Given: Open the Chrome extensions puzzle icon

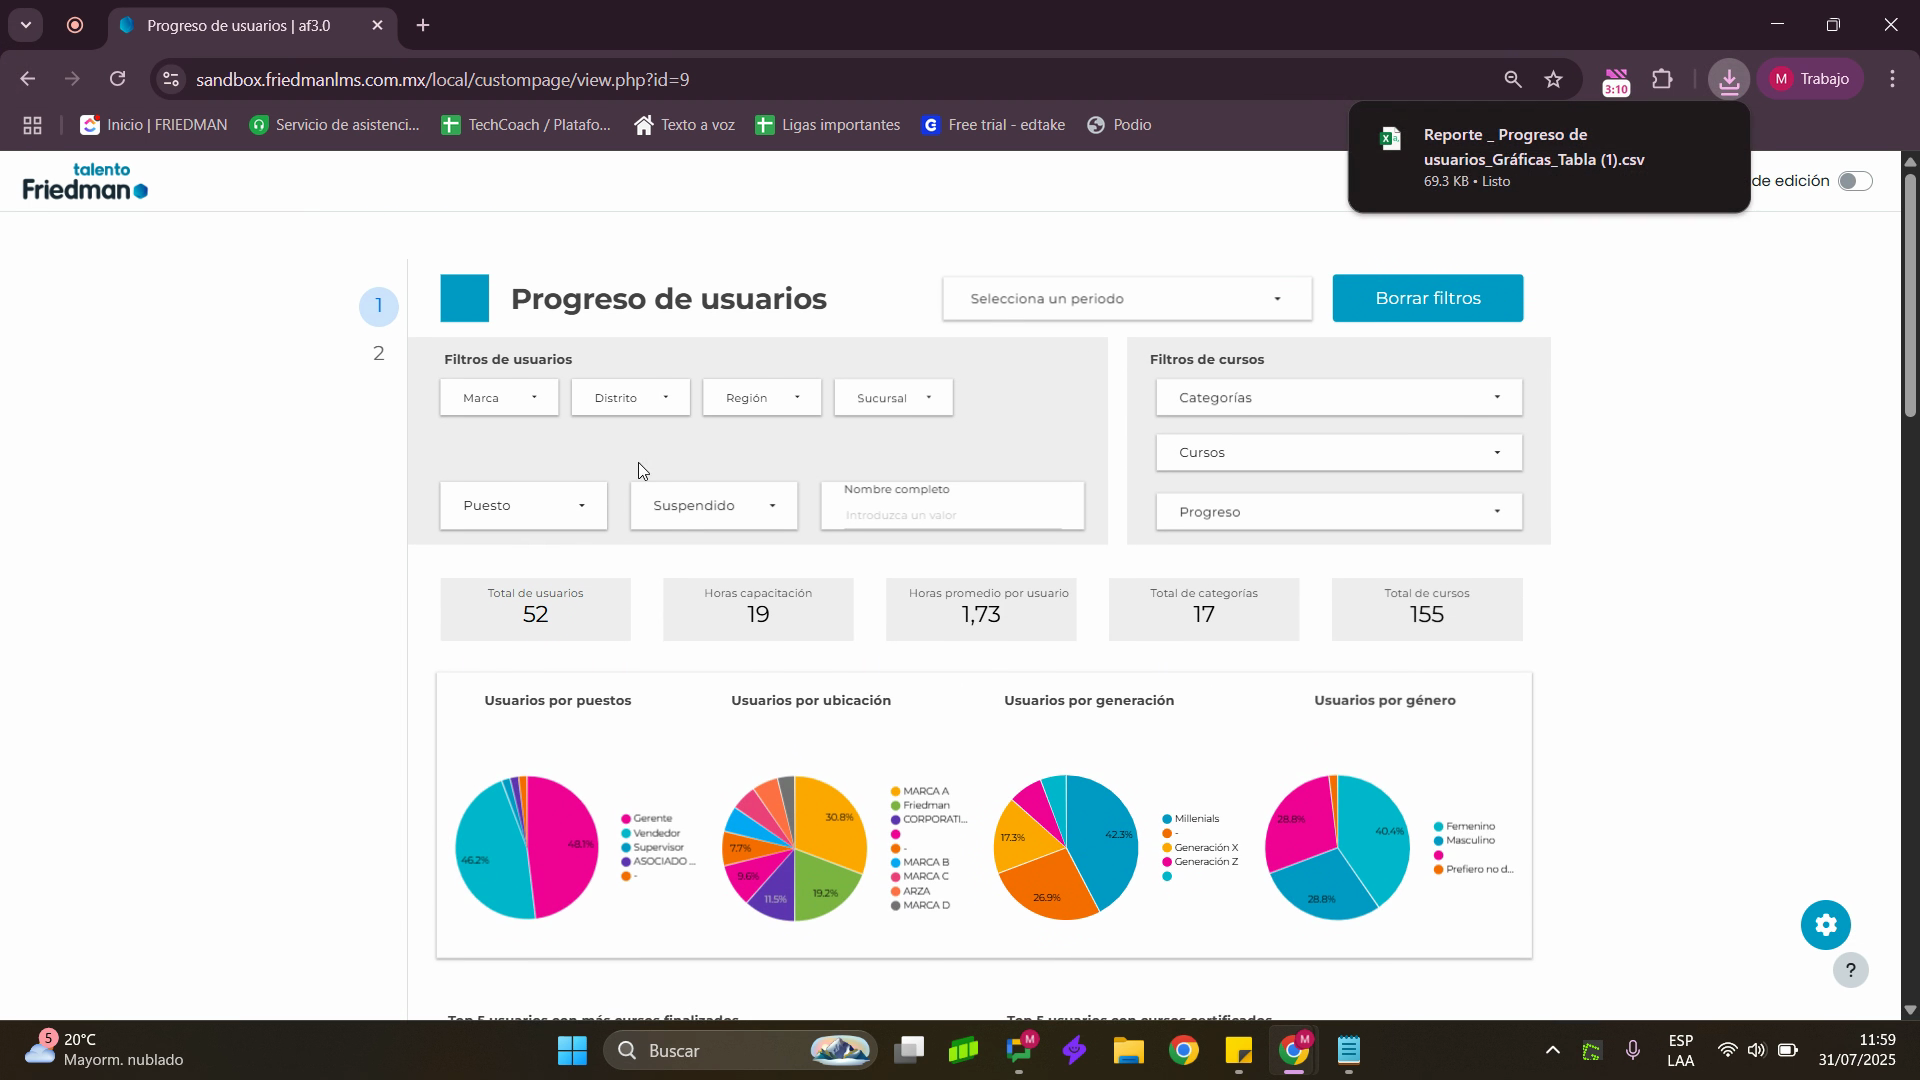Looking at the screenshot, I should (1662, 80).
